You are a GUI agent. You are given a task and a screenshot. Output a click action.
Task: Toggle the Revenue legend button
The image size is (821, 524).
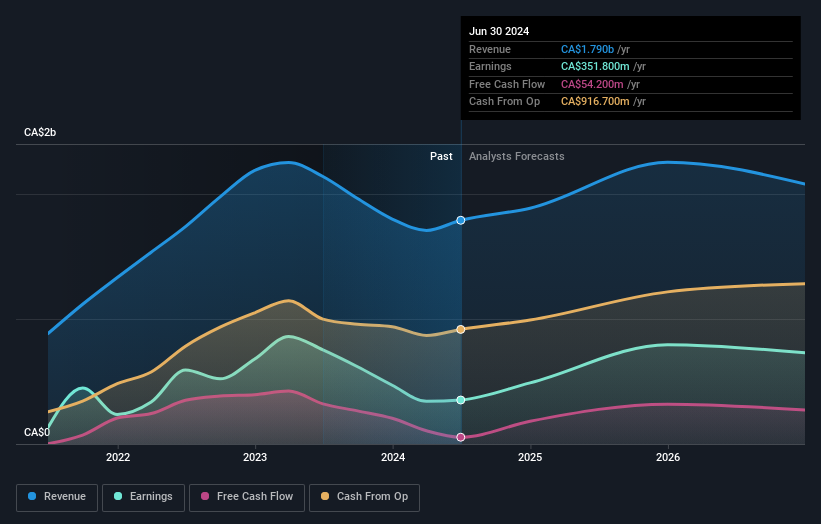coord(57,497)
